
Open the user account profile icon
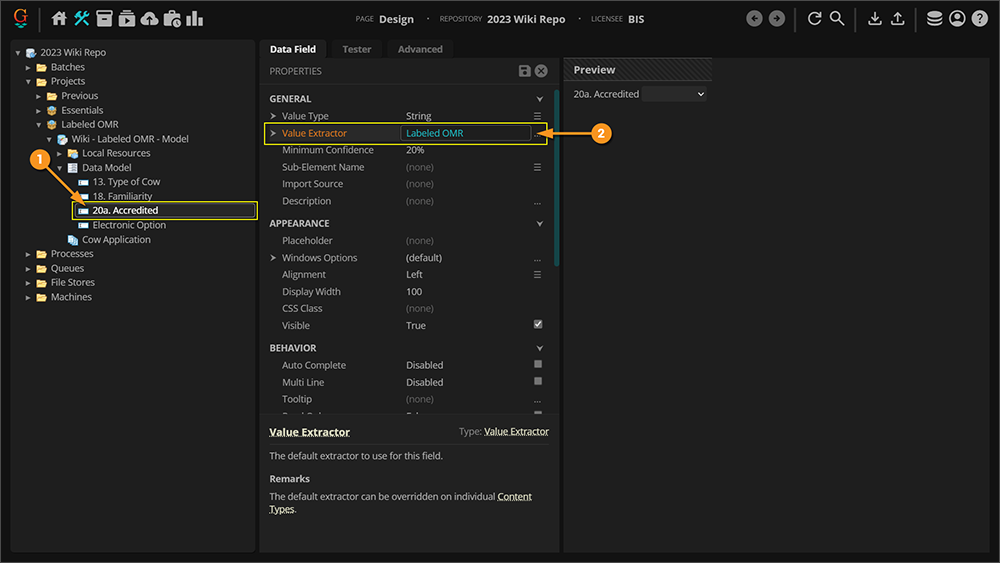pyautogui.click(x=957, y=19)
